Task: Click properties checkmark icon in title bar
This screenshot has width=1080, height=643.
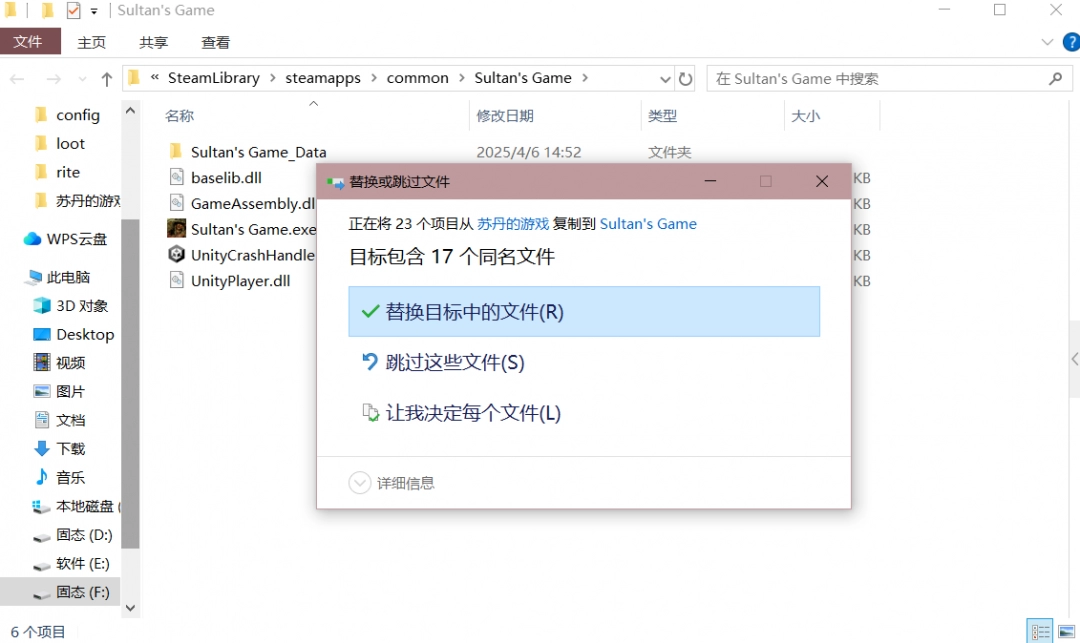Action: [73, 11]
